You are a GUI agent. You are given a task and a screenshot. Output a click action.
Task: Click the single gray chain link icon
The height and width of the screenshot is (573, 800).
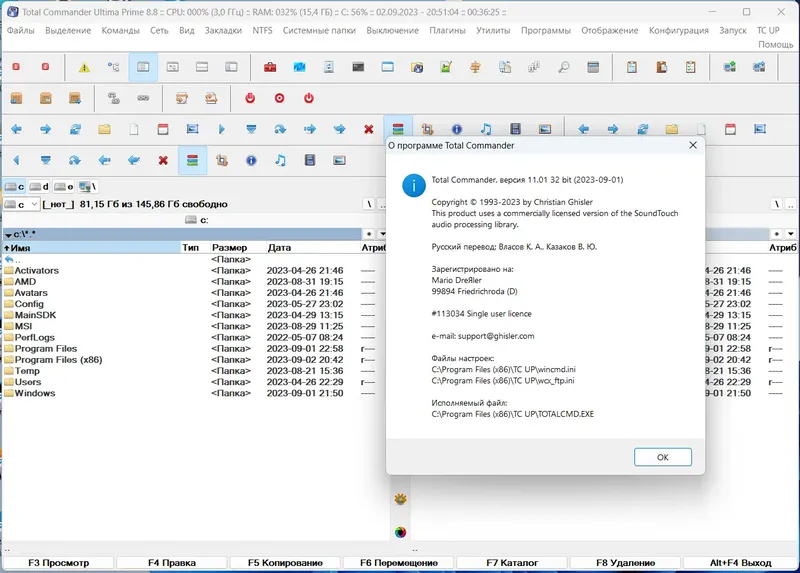pyautogui.click(x=143, y=98)
